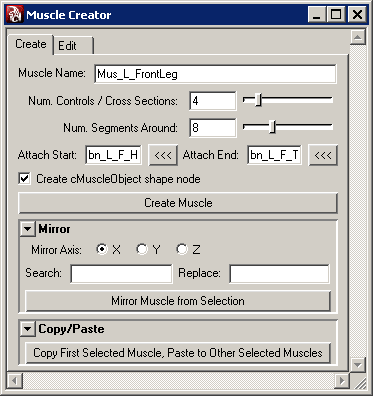Select Mirror Axis Y radio button
Screen dimensions: 373x396
[142, 249]
